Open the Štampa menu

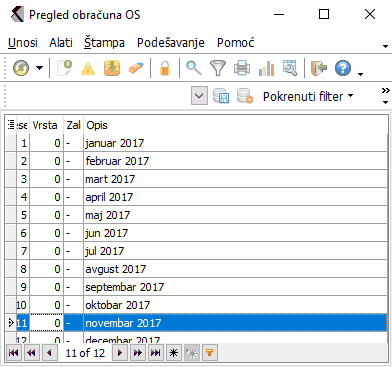104,43
